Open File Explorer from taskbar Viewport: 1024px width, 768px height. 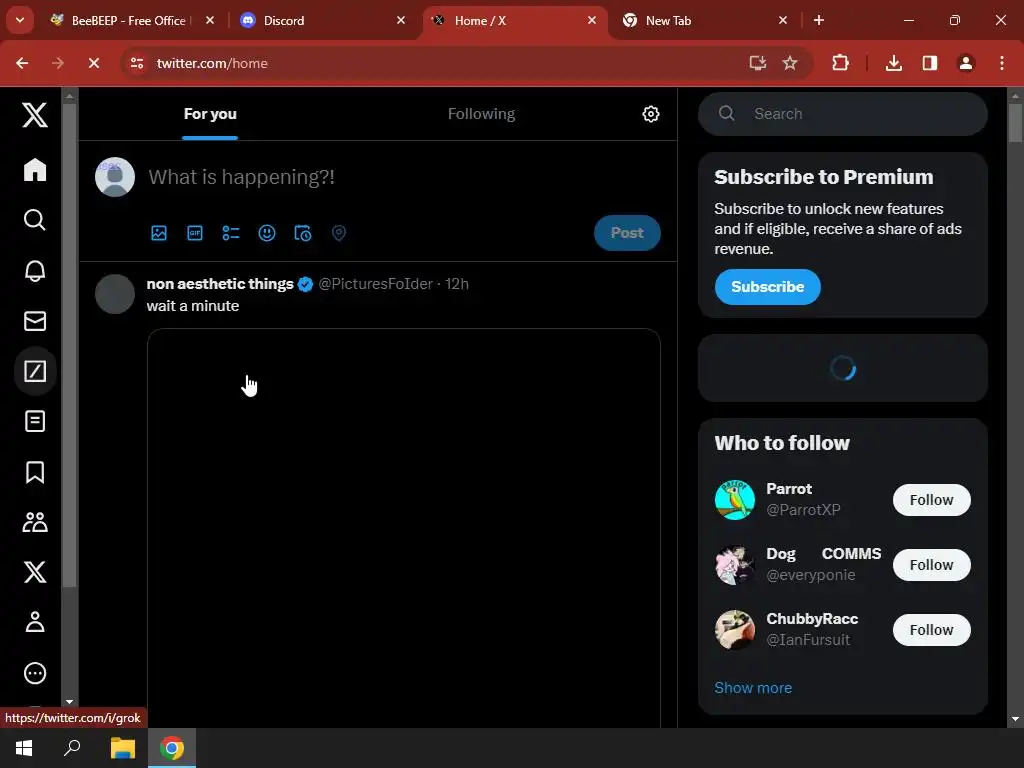pos(122,748)
